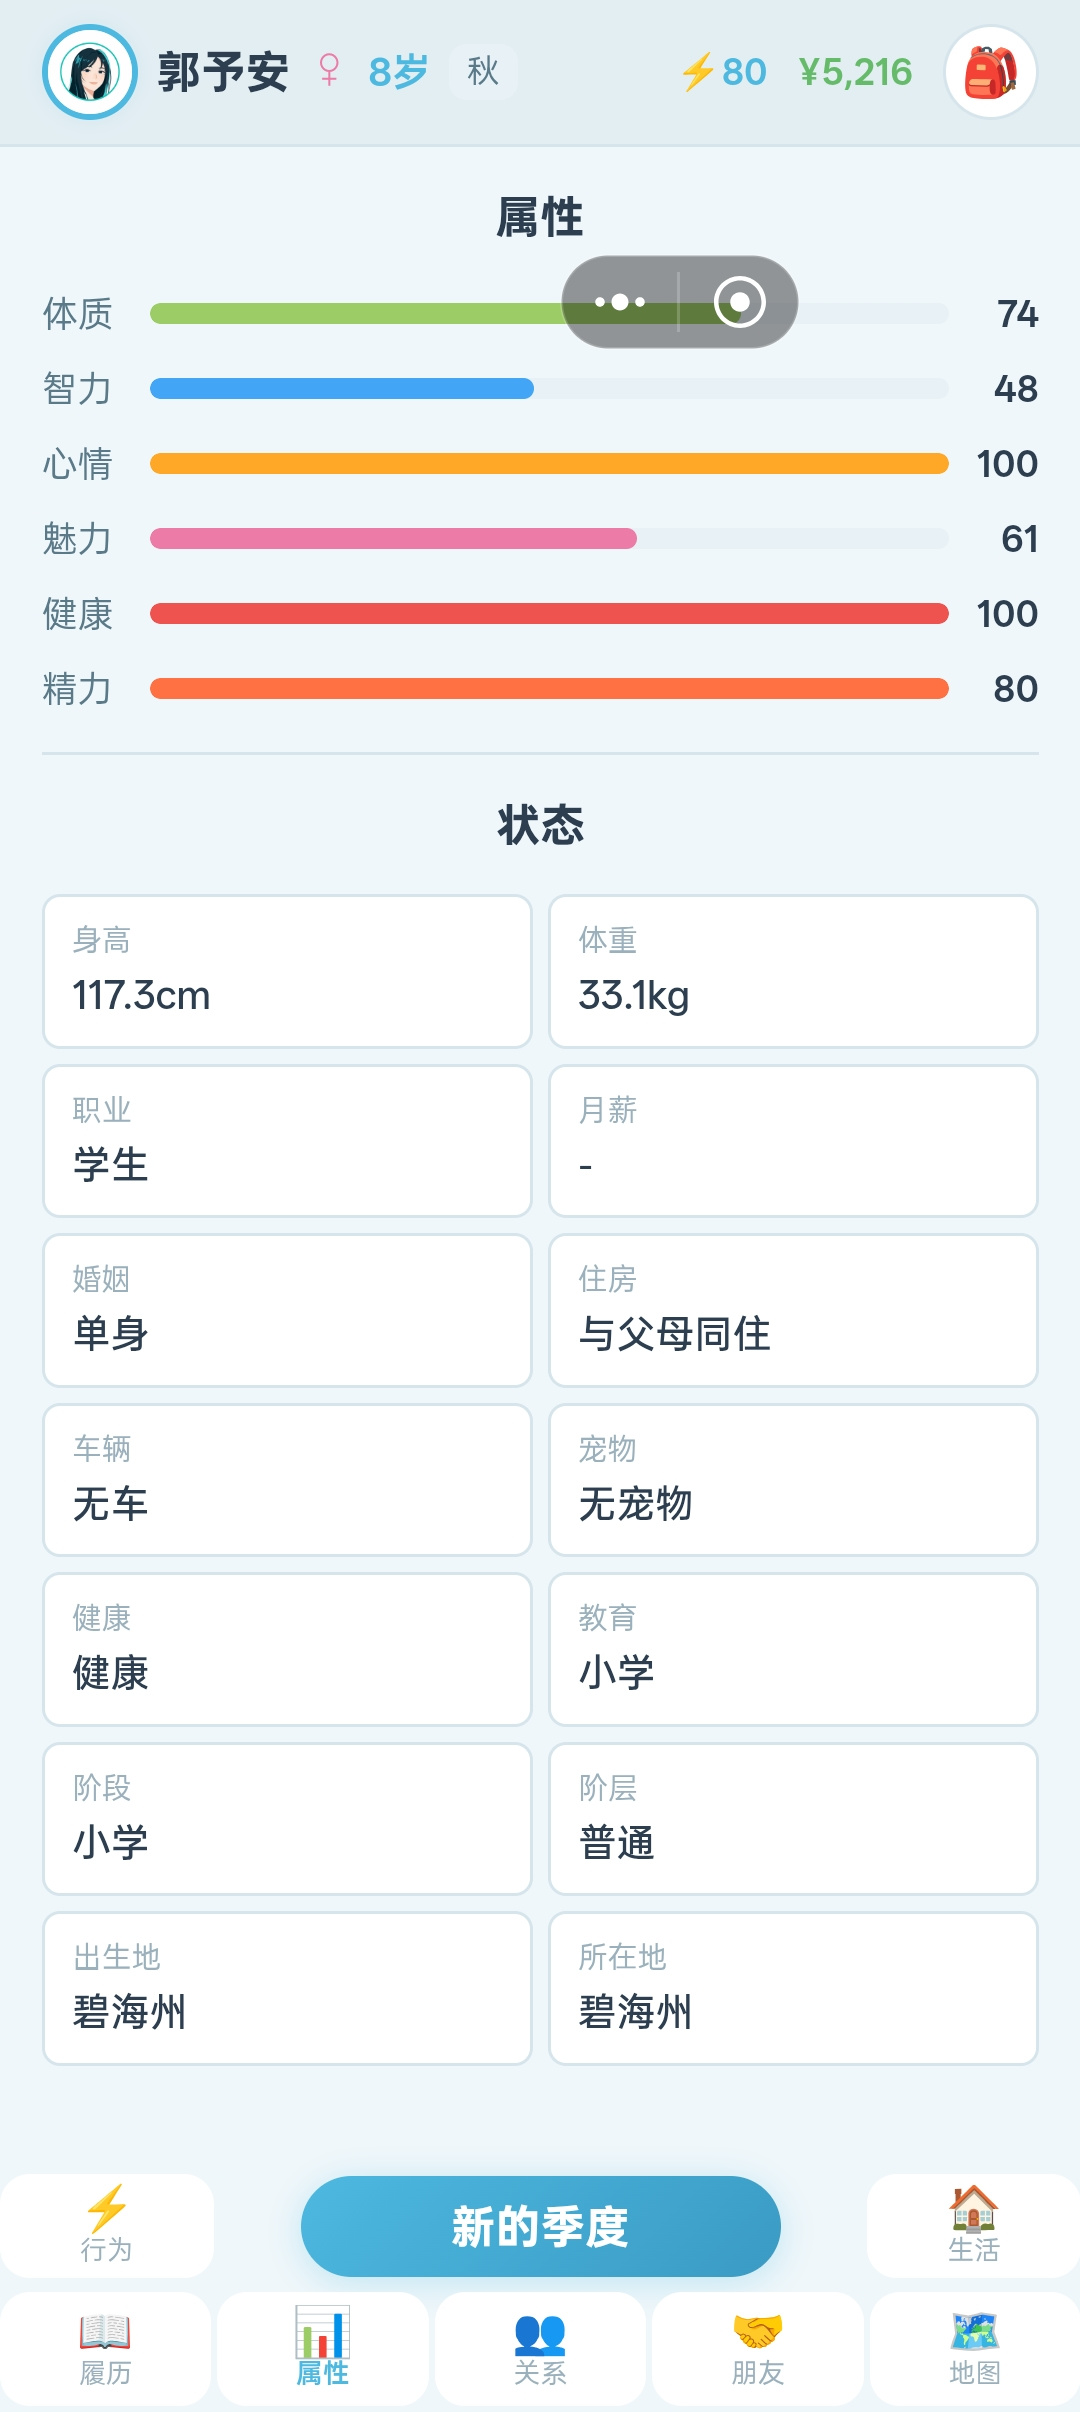Tap the 住房 与父母同住 status card

coord(793,1310)
